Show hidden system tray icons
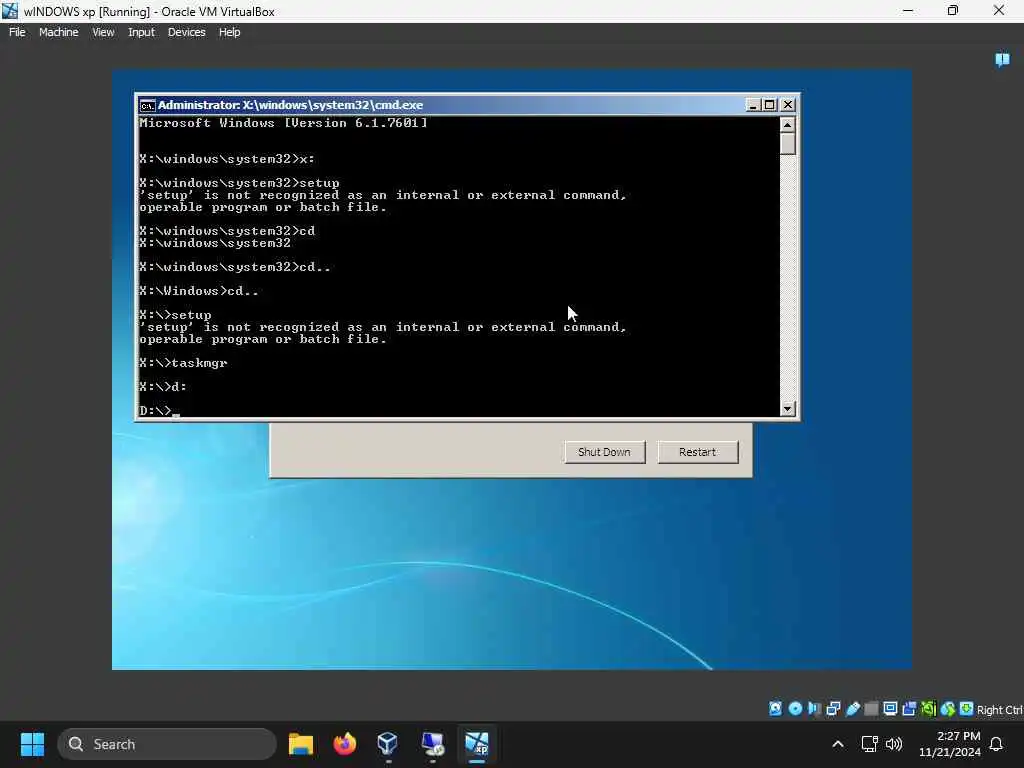1024x768 pixels. pos(838,744)
